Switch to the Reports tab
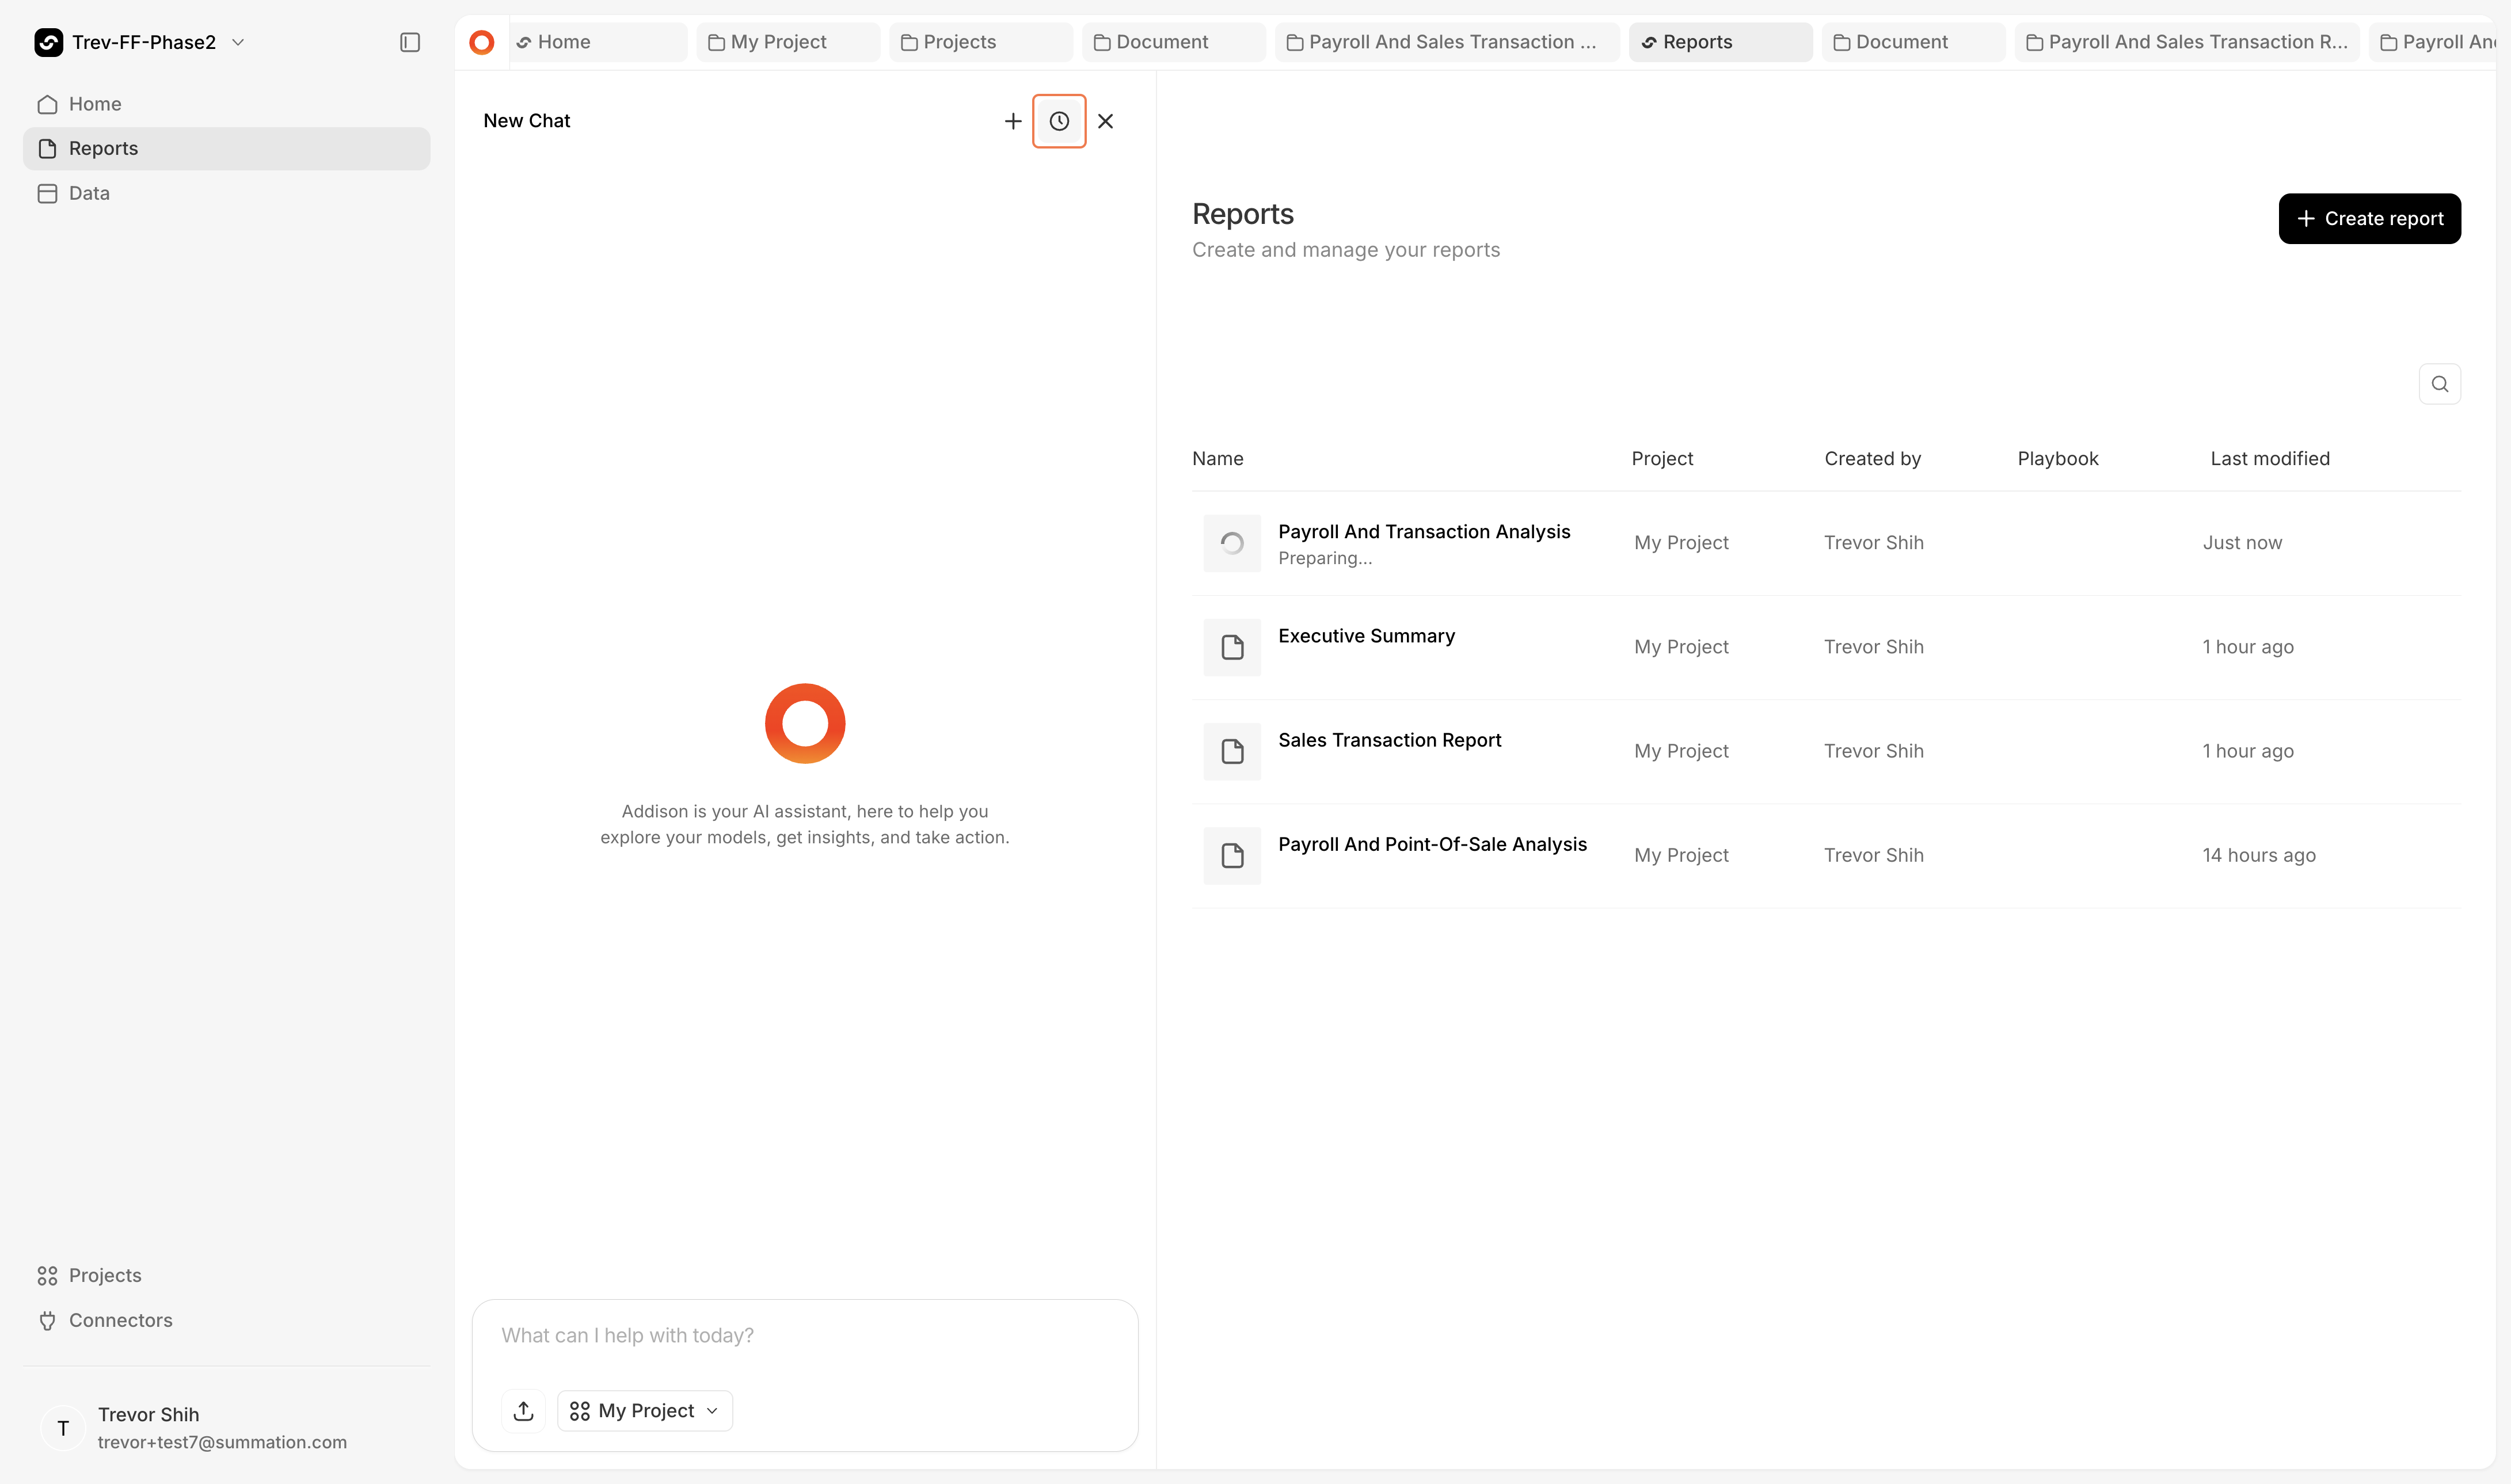The width and height of the screenshot is (2511, 1484). click(x=1720, y=42)
